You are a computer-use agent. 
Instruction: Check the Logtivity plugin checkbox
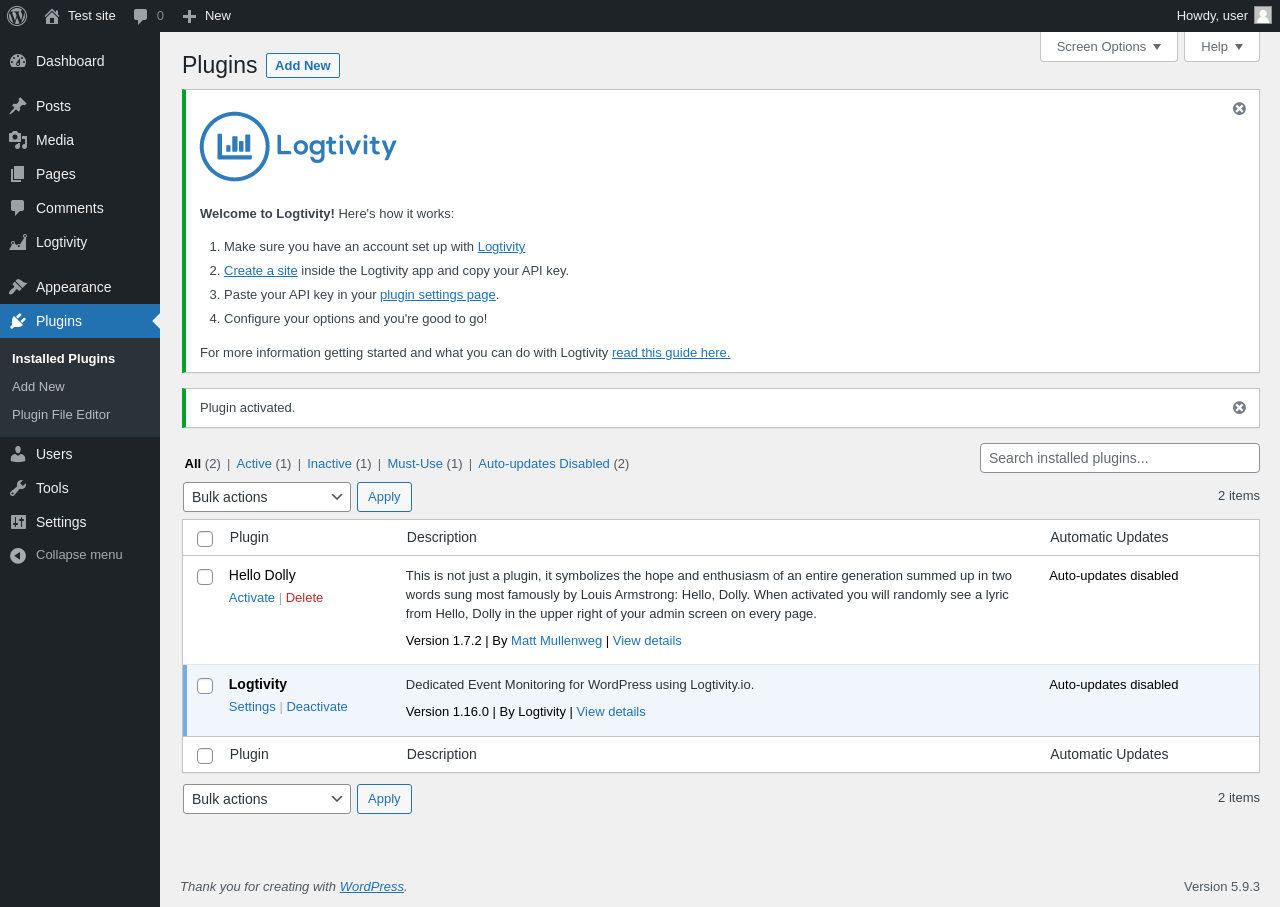coord(205,686)
